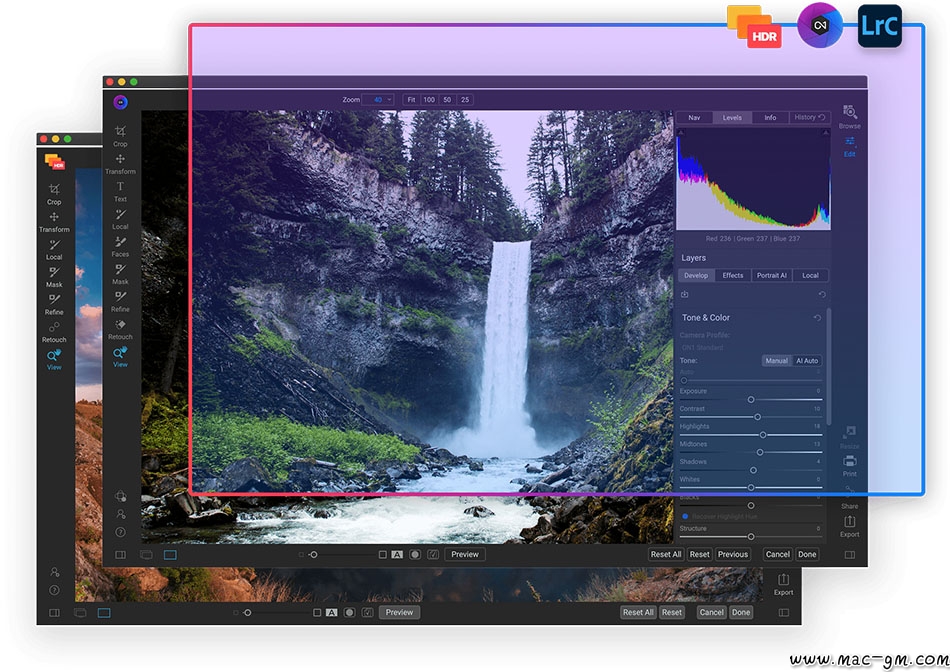
Task: Click Export icon in front window sidebar
Action: 849,526
